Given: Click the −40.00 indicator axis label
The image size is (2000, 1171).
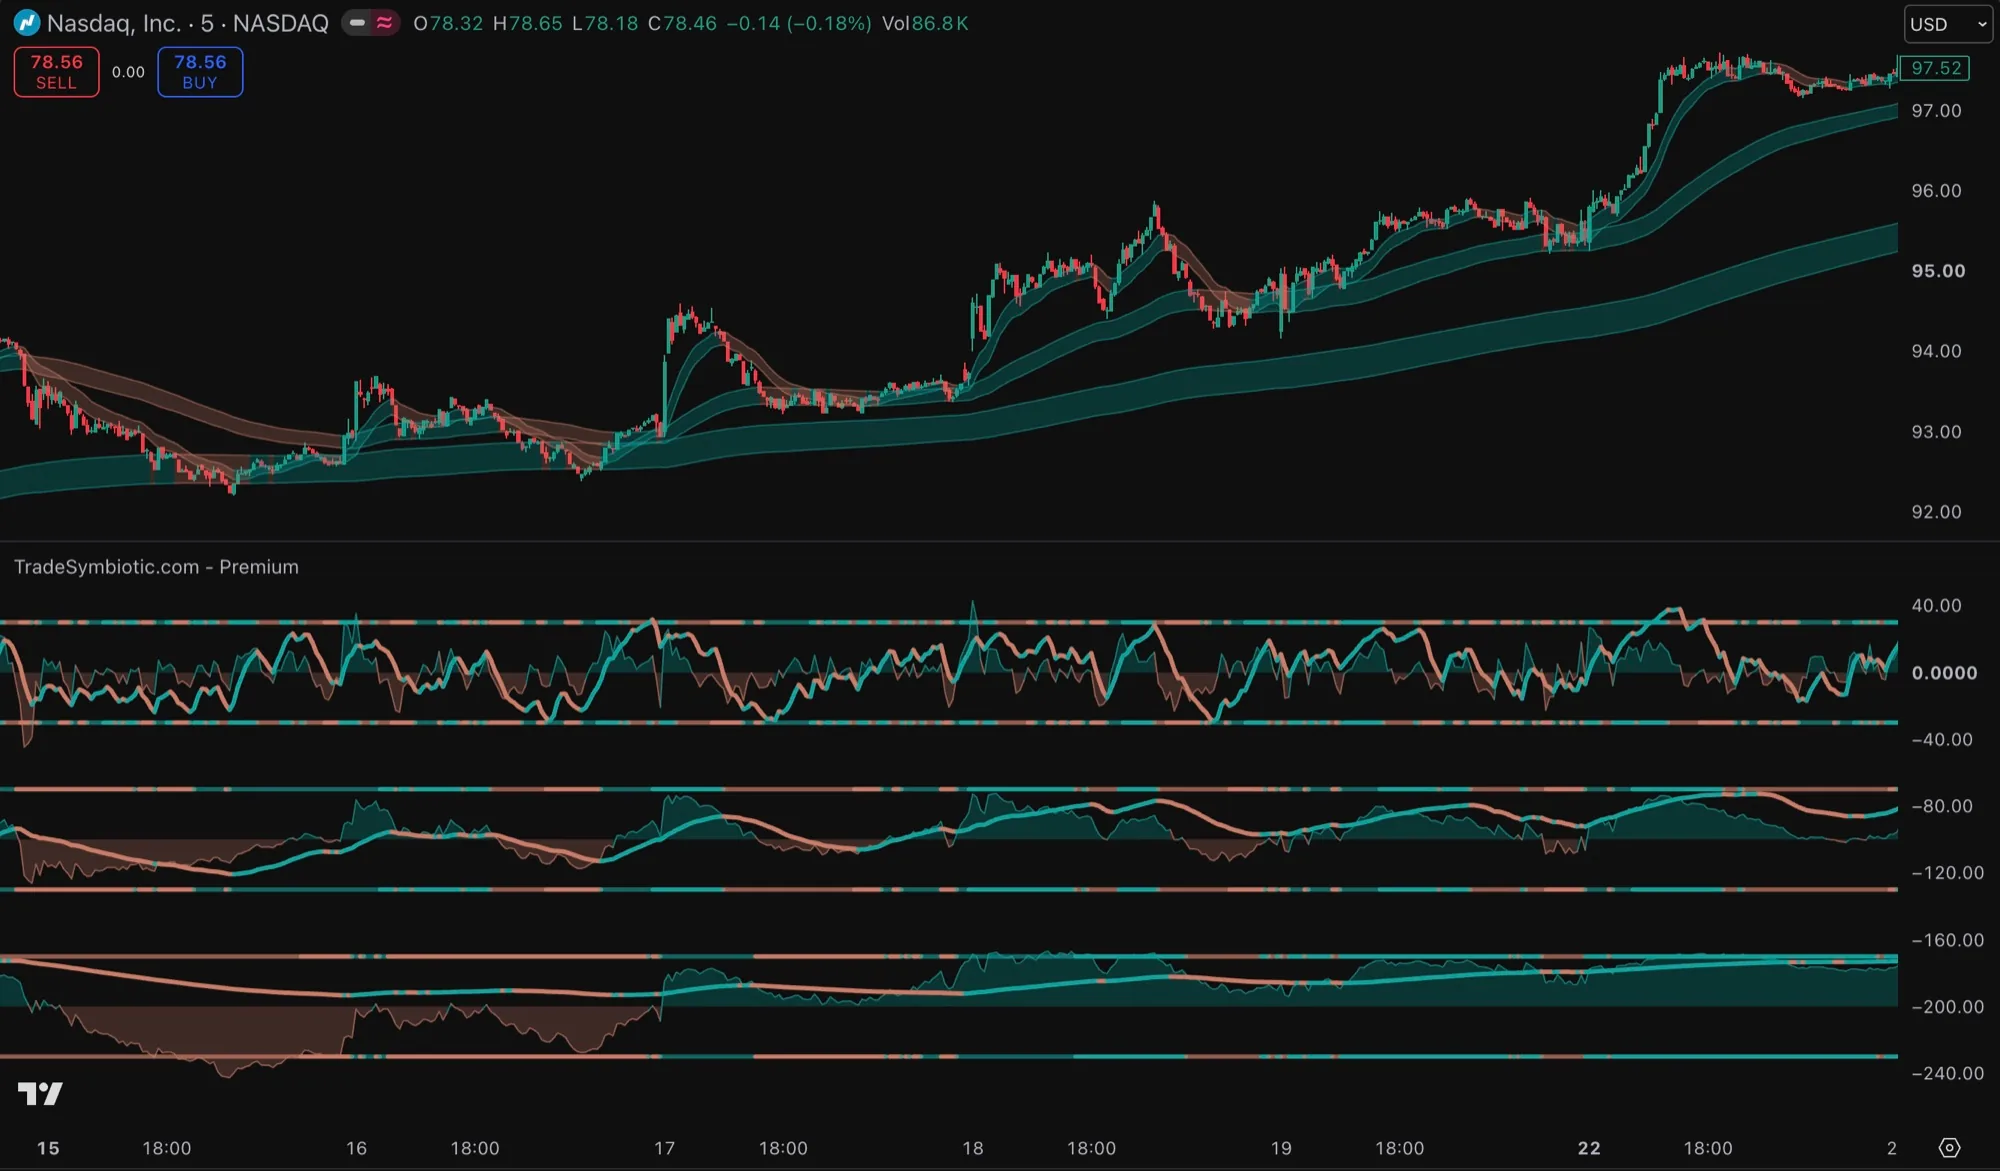Looking at the screenshot, I should pos(1941,740).
